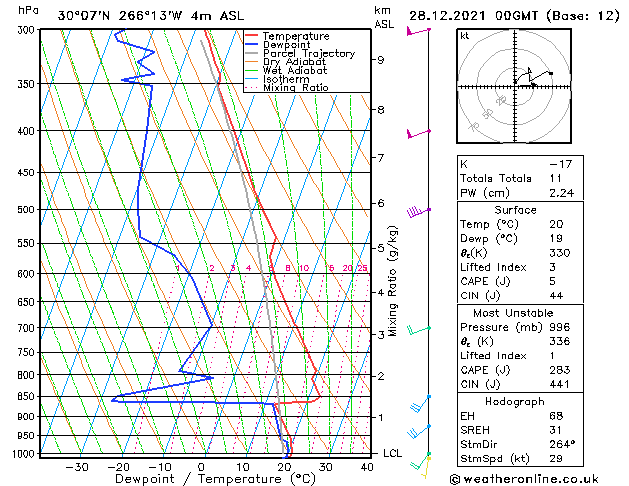Viewport: 629px width, 486px height.
Task: Click the hodograph polar plot
Action: 514,86
